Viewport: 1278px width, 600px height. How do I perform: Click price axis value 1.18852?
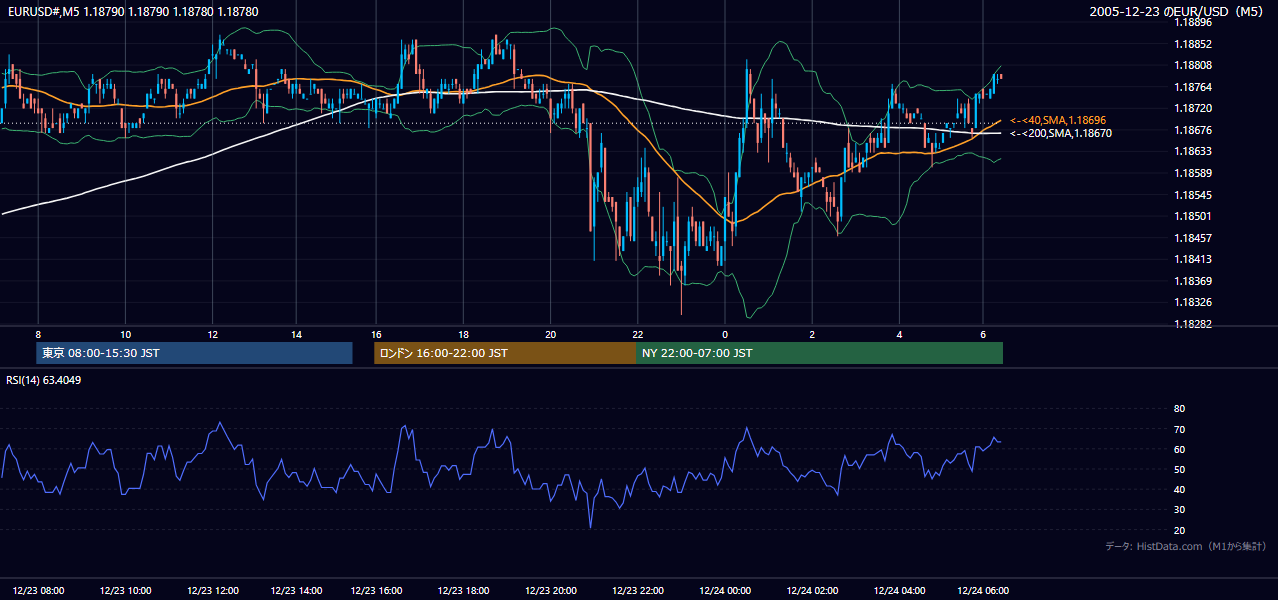point(1193,44)
